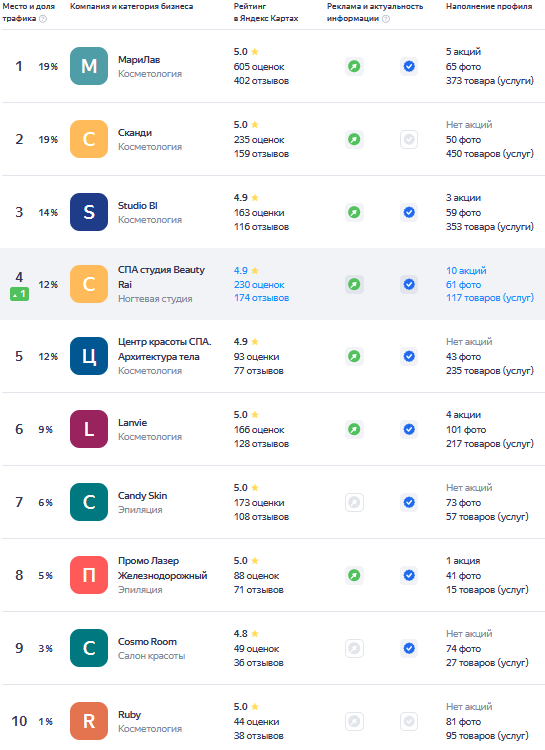
Task: Click the company name Studio BI
Action: tap(138, 206)
